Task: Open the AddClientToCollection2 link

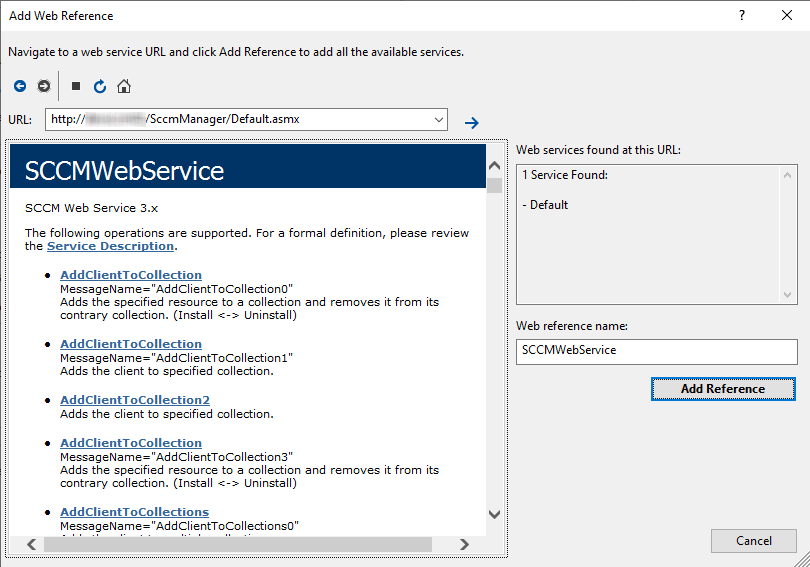Action: click(x=135, y=400)
